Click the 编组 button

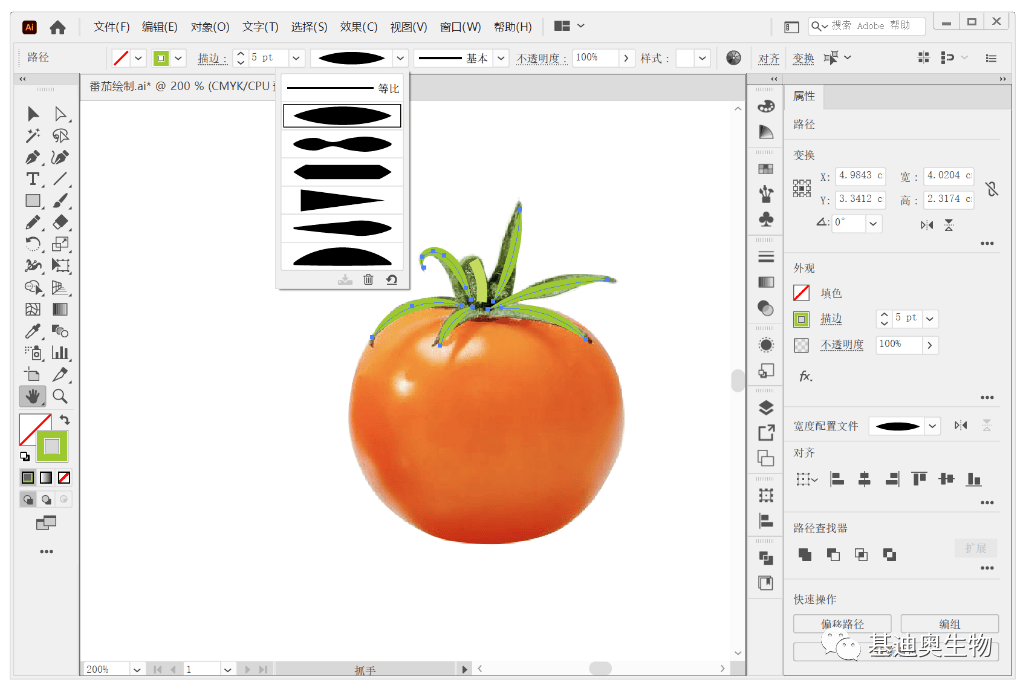[x=949, y=624]
